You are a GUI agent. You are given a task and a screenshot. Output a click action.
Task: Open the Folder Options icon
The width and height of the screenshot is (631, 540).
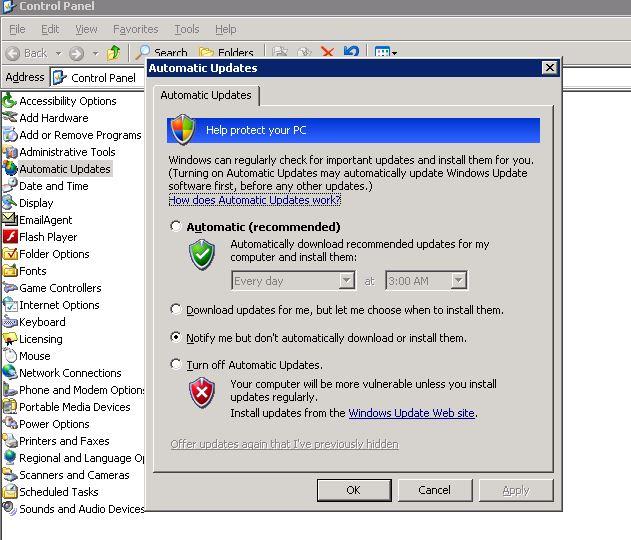(x=9, y=254)
